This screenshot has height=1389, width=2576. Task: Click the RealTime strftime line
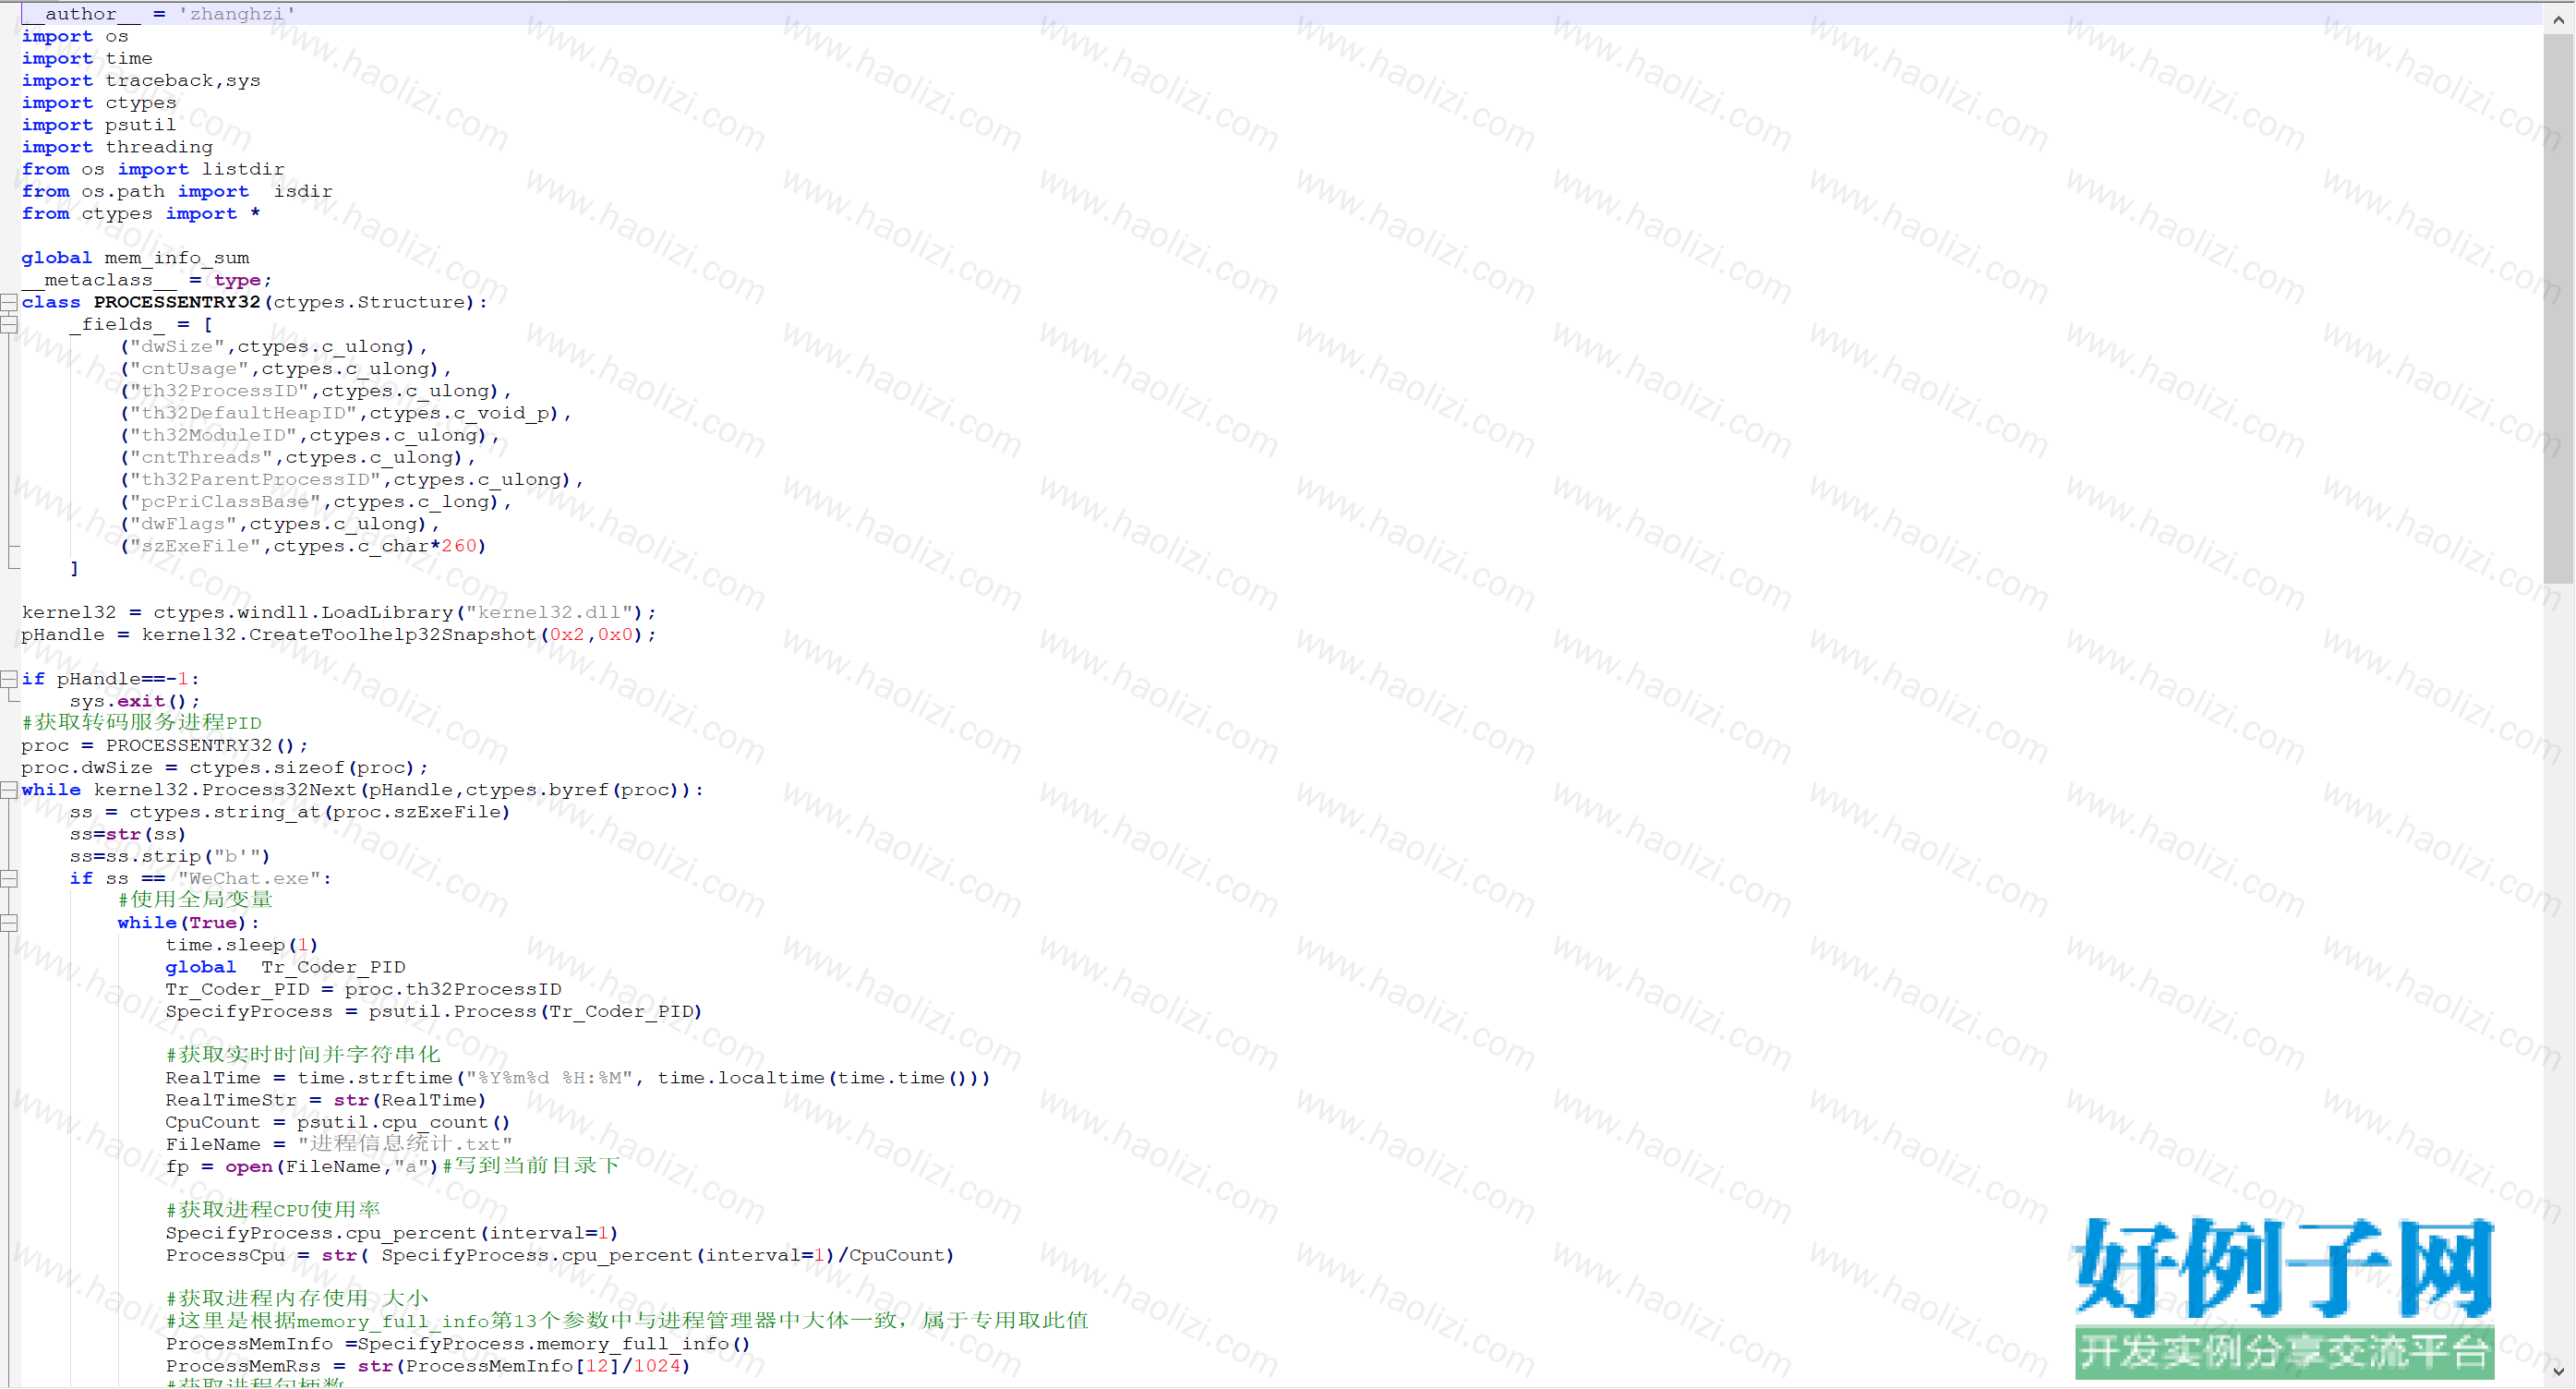coord(578,1078)
